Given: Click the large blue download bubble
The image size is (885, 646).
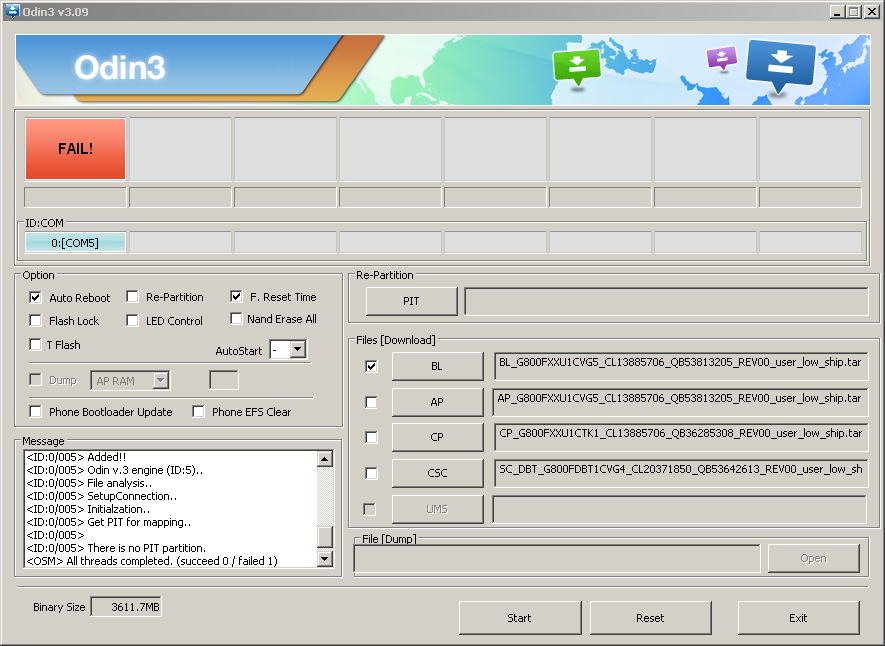Looking at the screenshot, I should [781, 65].
